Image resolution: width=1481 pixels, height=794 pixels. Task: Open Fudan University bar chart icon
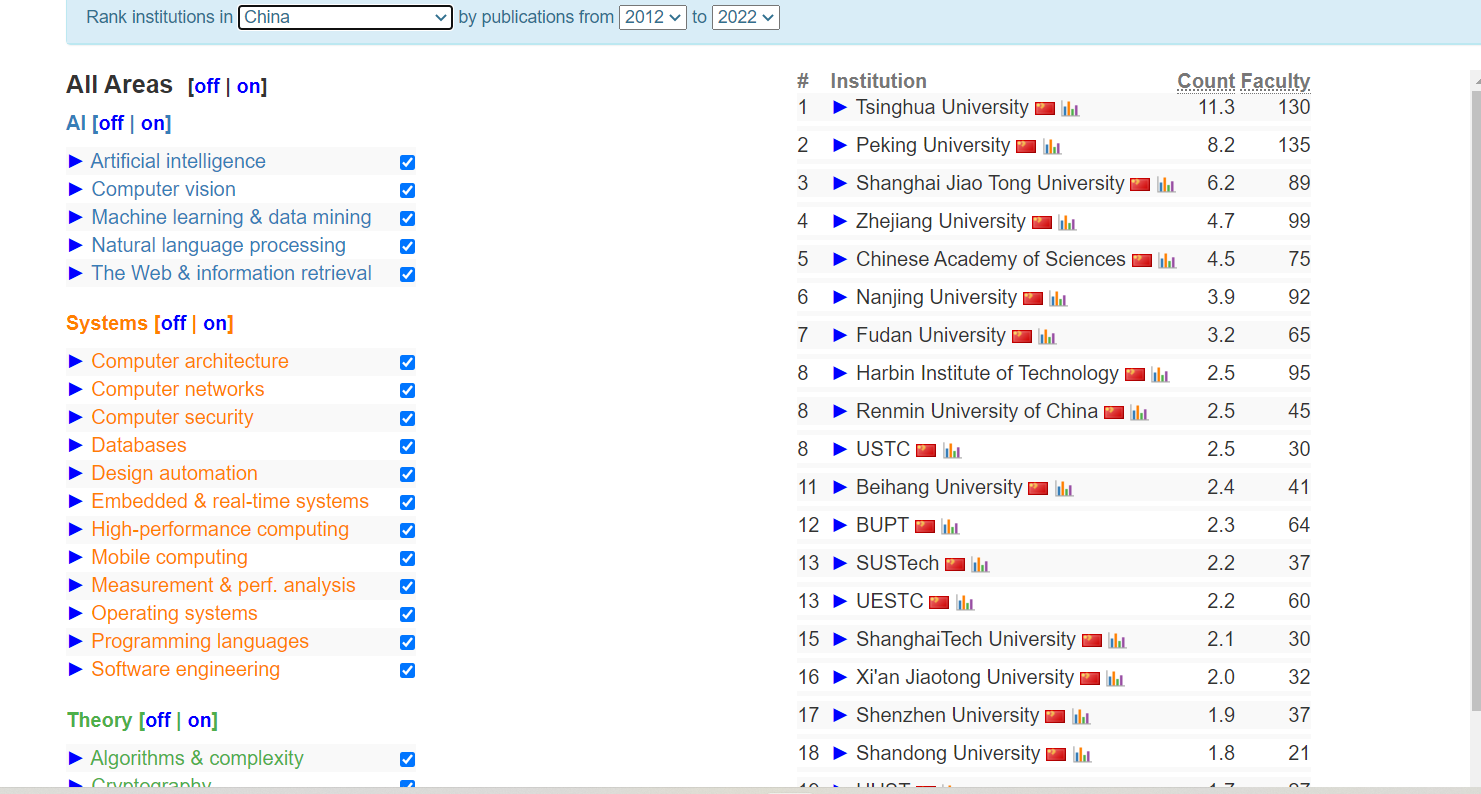pyautogui.click(x=1047, y=337)
